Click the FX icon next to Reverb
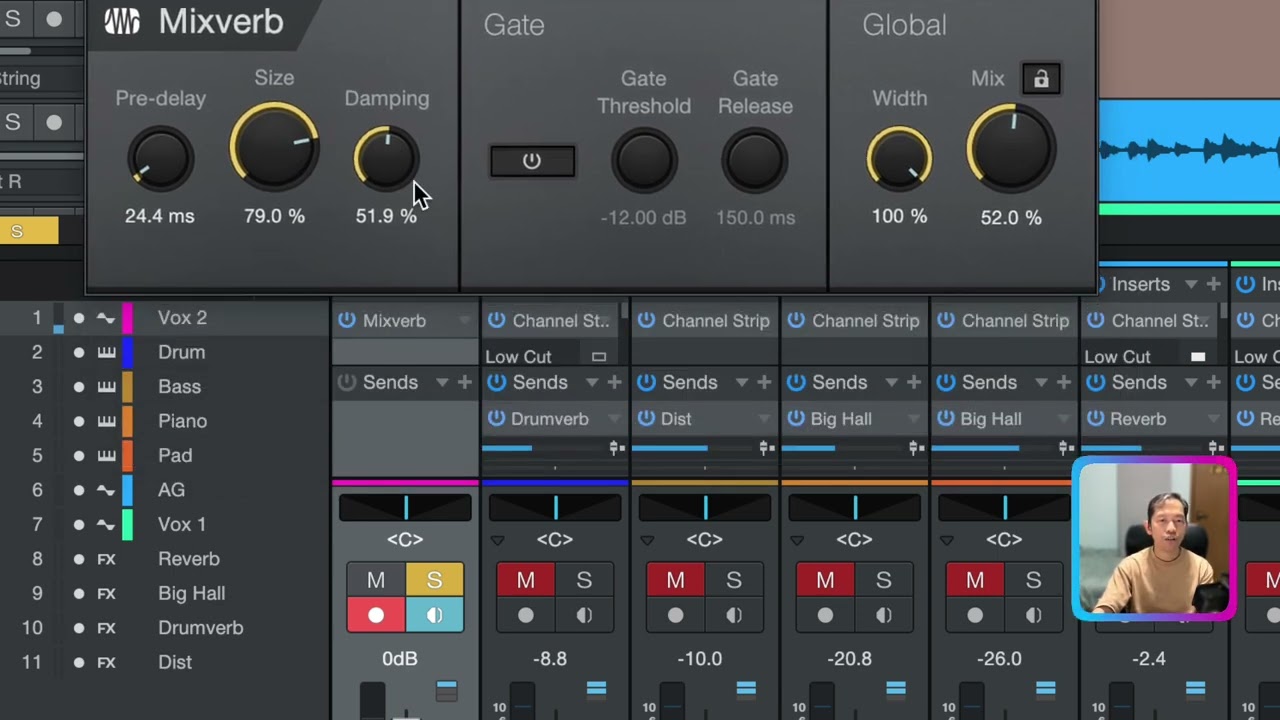 106,559
